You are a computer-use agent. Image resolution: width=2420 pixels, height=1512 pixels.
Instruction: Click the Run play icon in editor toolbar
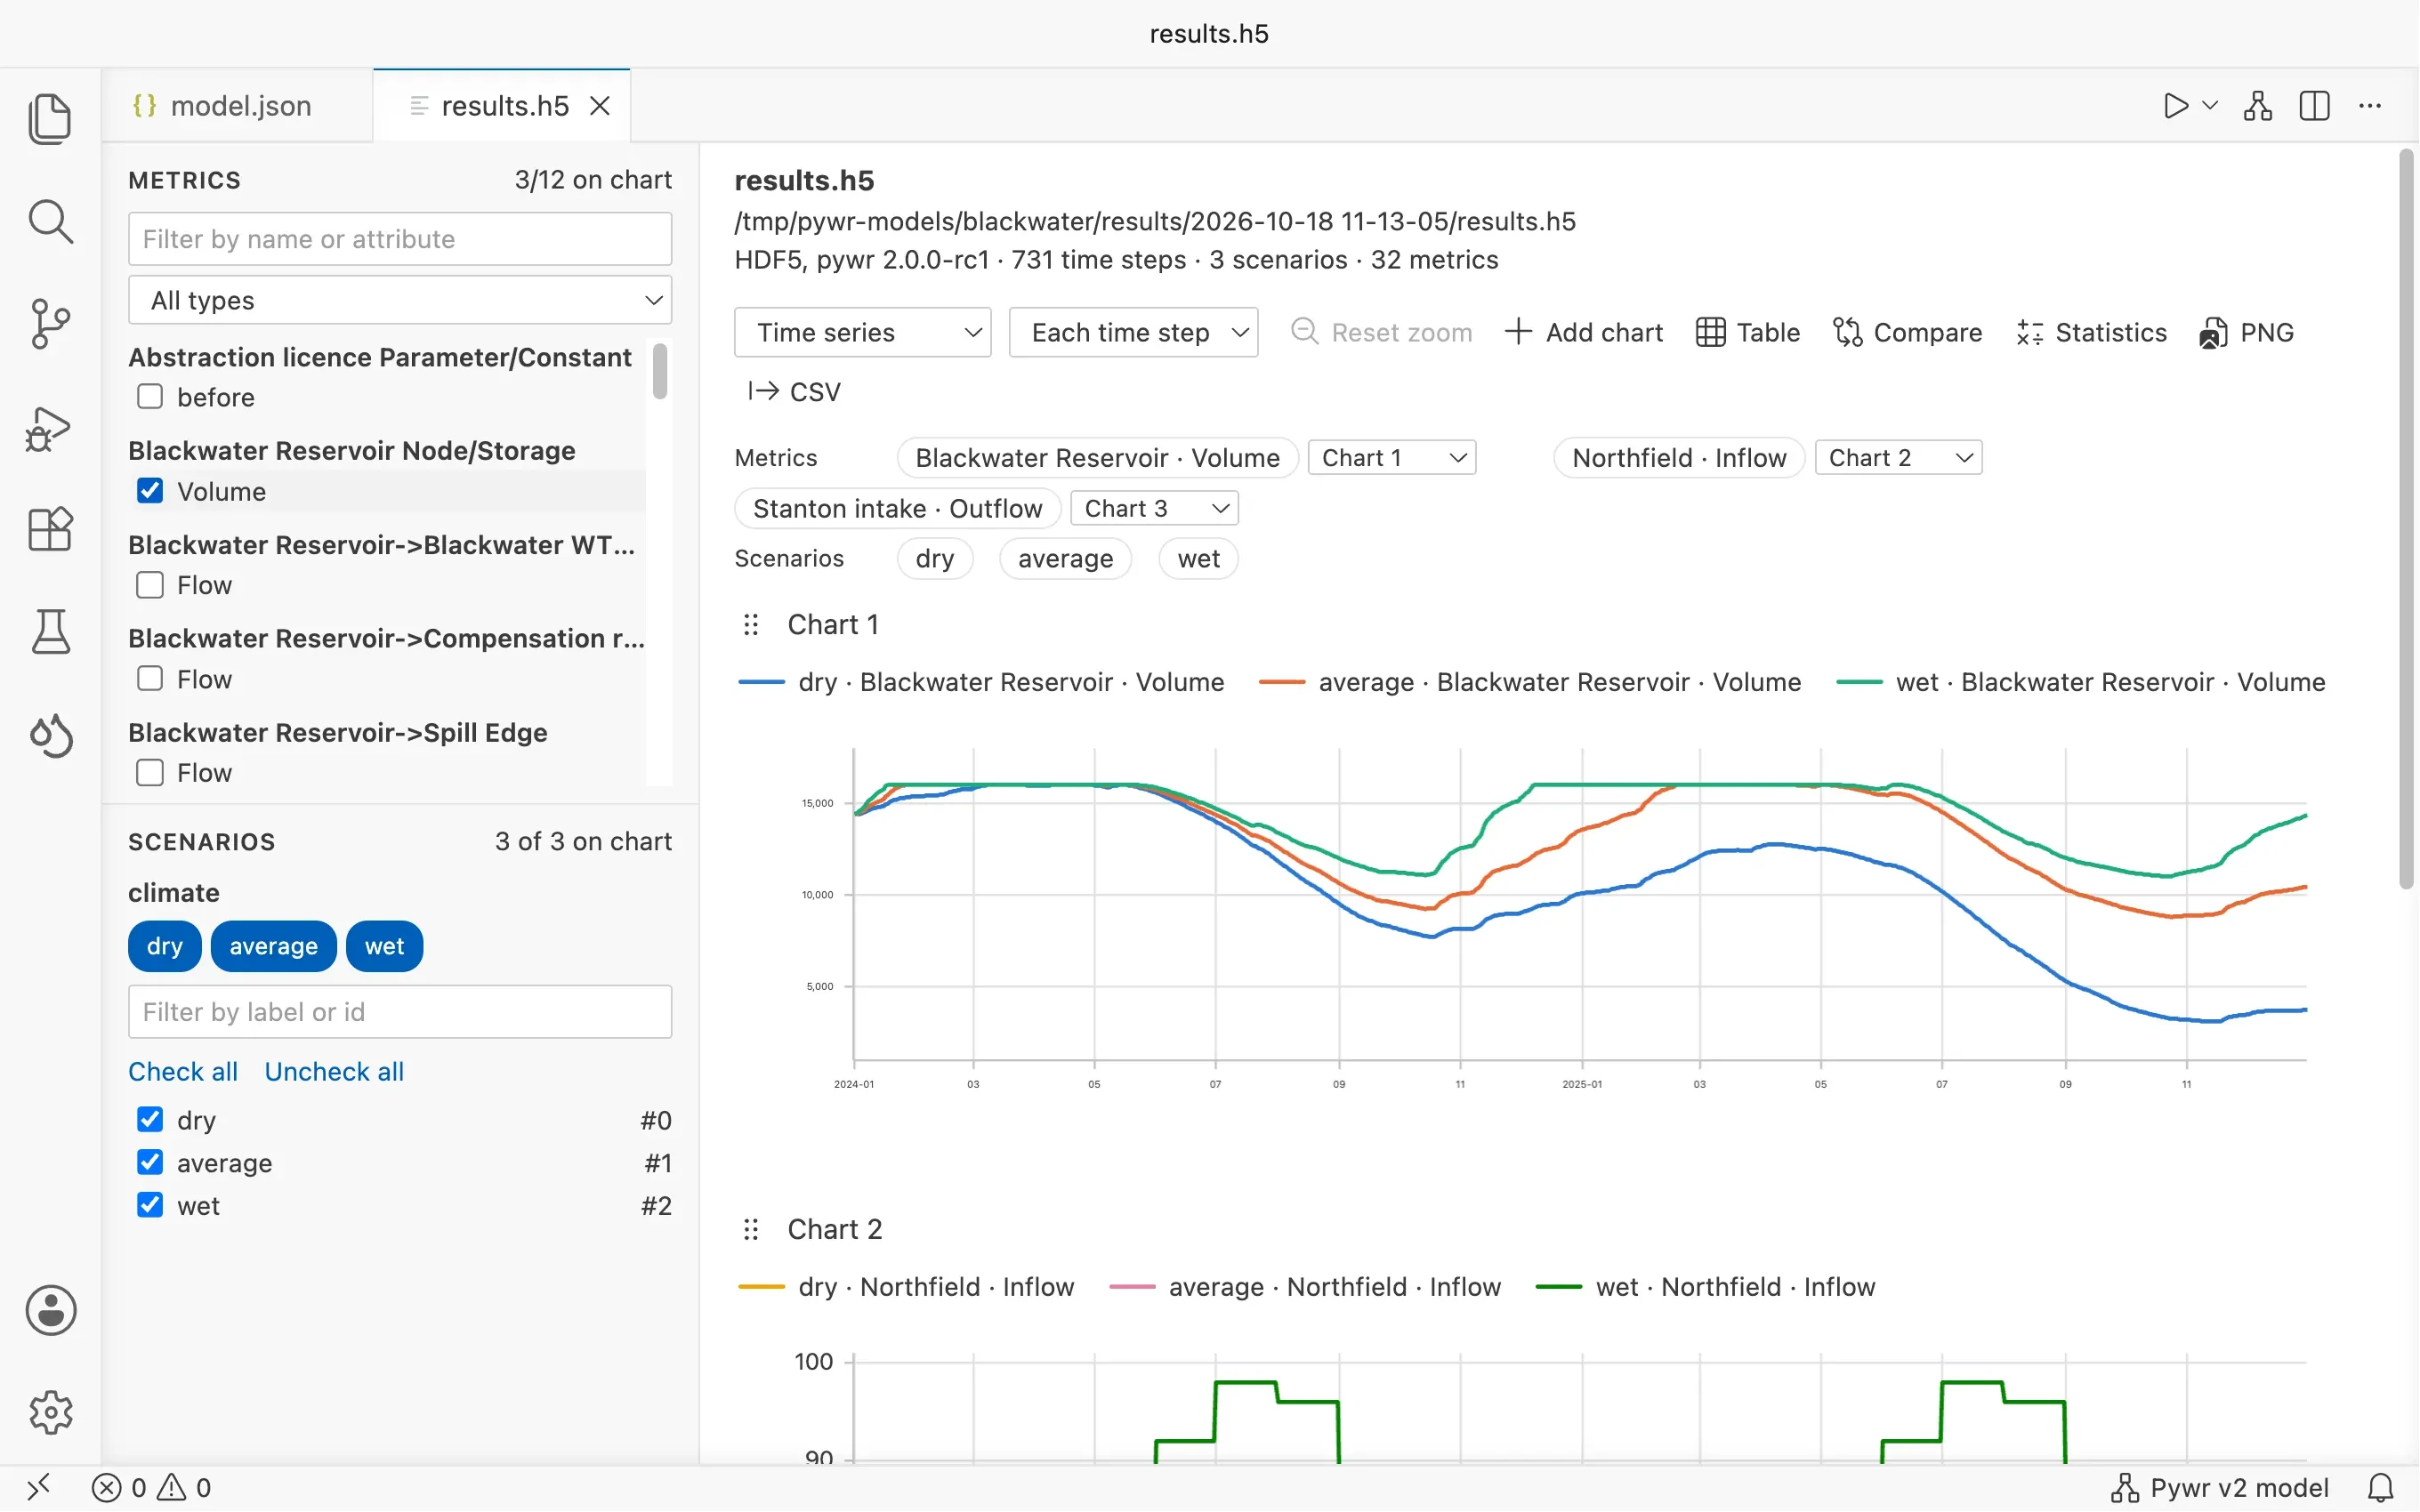click(x=2175, y=106)
